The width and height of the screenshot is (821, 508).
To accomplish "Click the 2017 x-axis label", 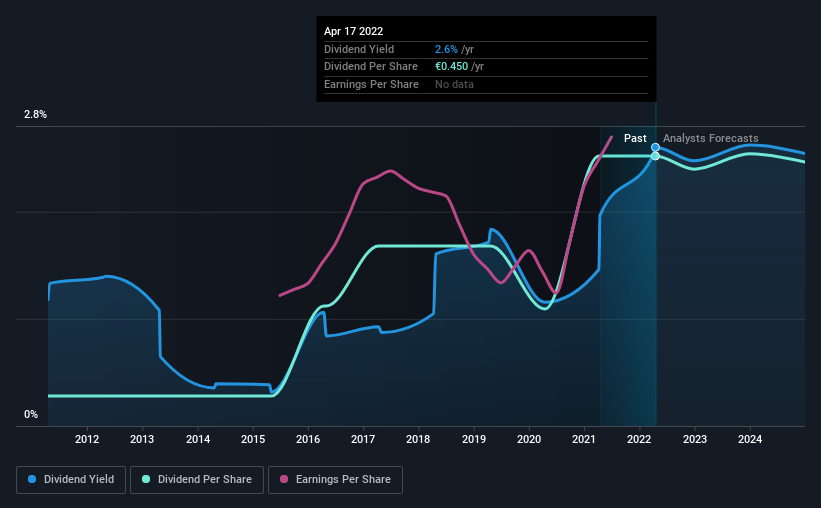I will pyautogui.click(x=363, y=439).
